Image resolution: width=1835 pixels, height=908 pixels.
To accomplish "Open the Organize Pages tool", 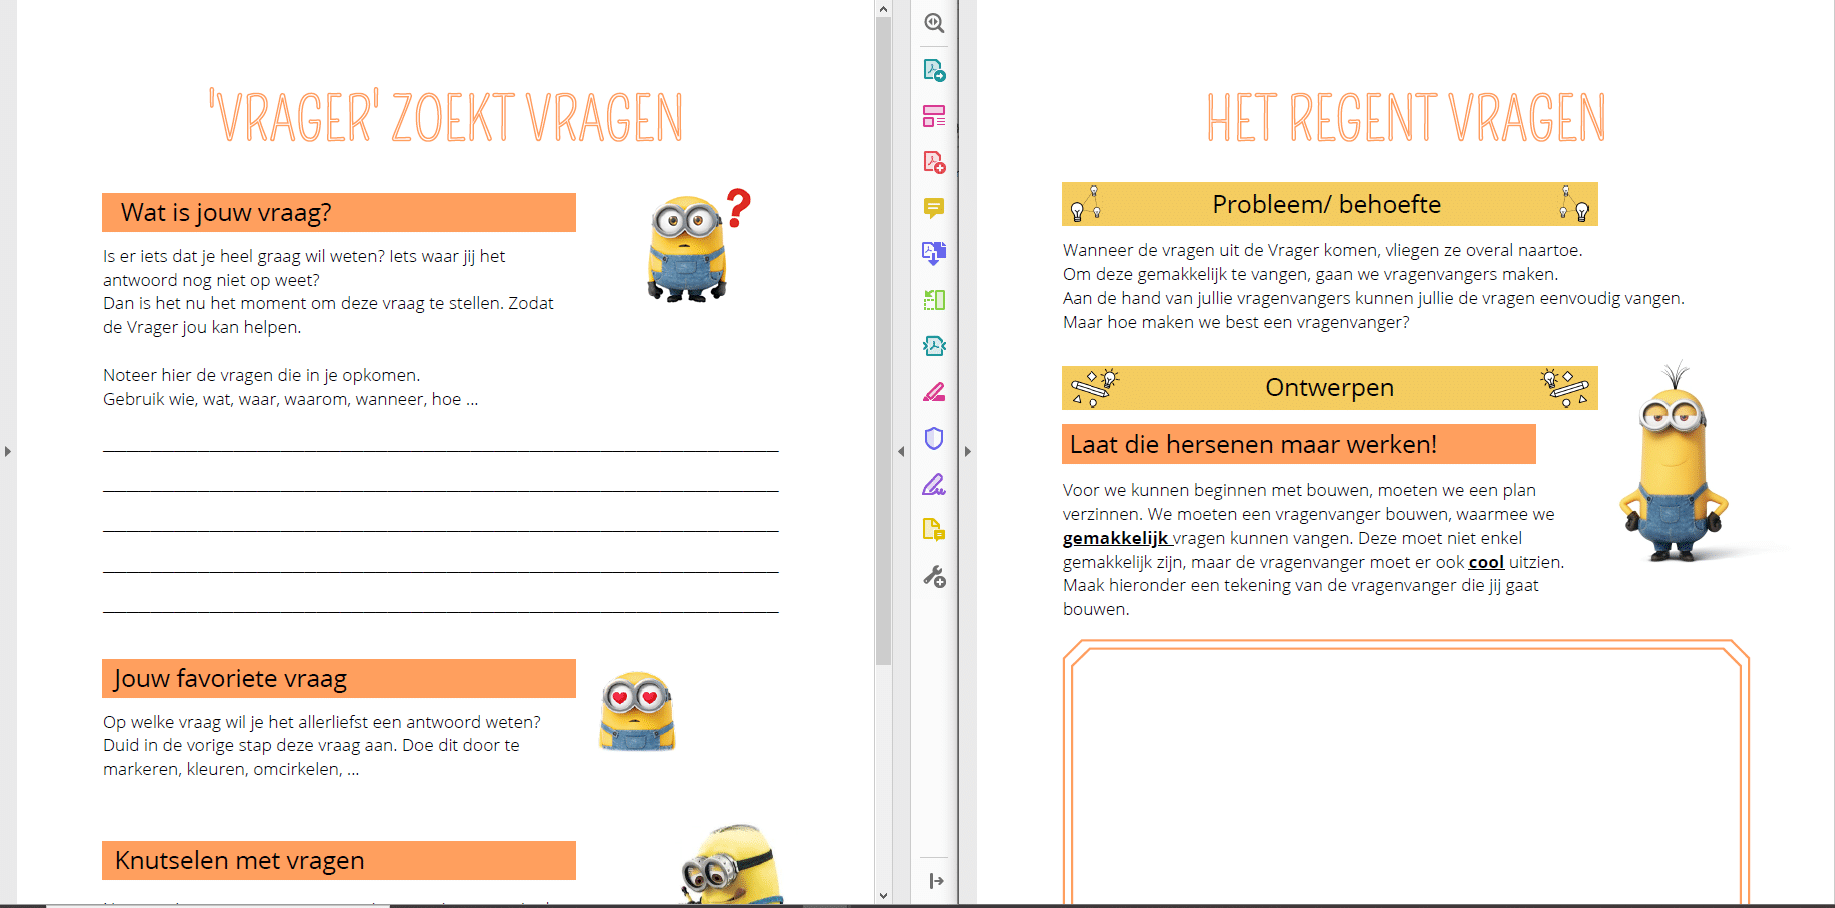I will click(934, 300).
